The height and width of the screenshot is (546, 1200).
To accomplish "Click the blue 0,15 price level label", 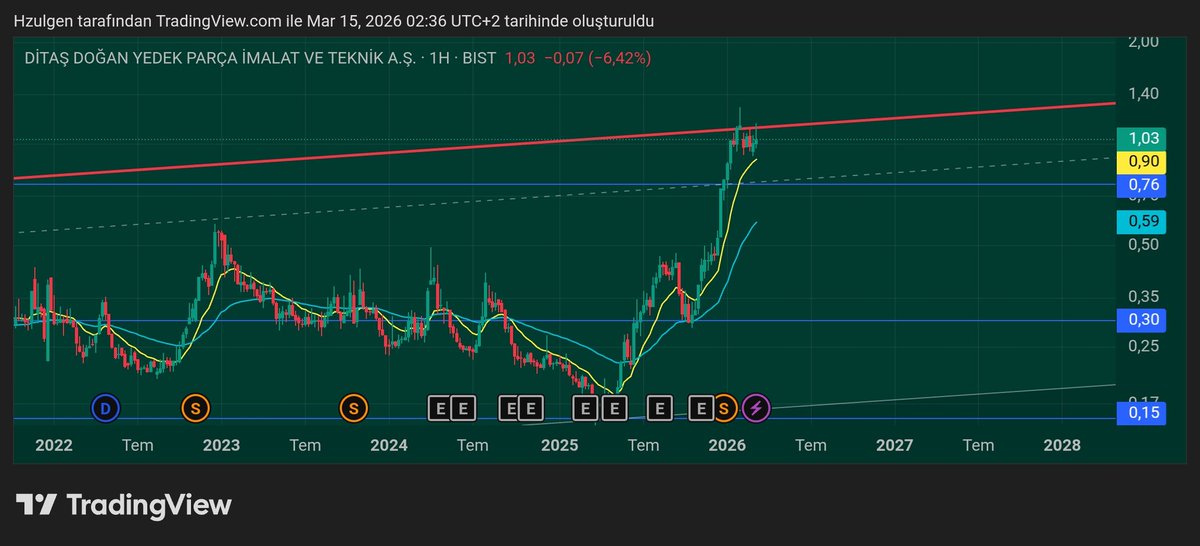I will tap(1142, 414).
